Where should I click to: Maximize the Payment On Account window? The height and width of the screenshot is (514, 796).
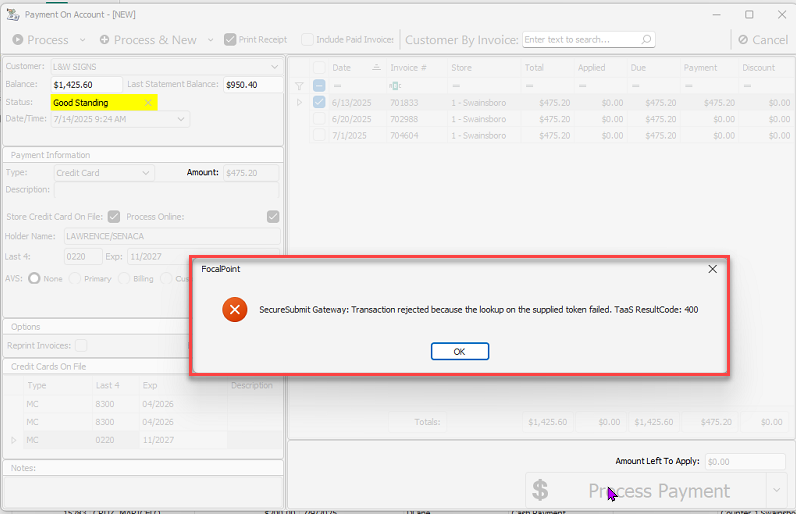tap(749, 15)
